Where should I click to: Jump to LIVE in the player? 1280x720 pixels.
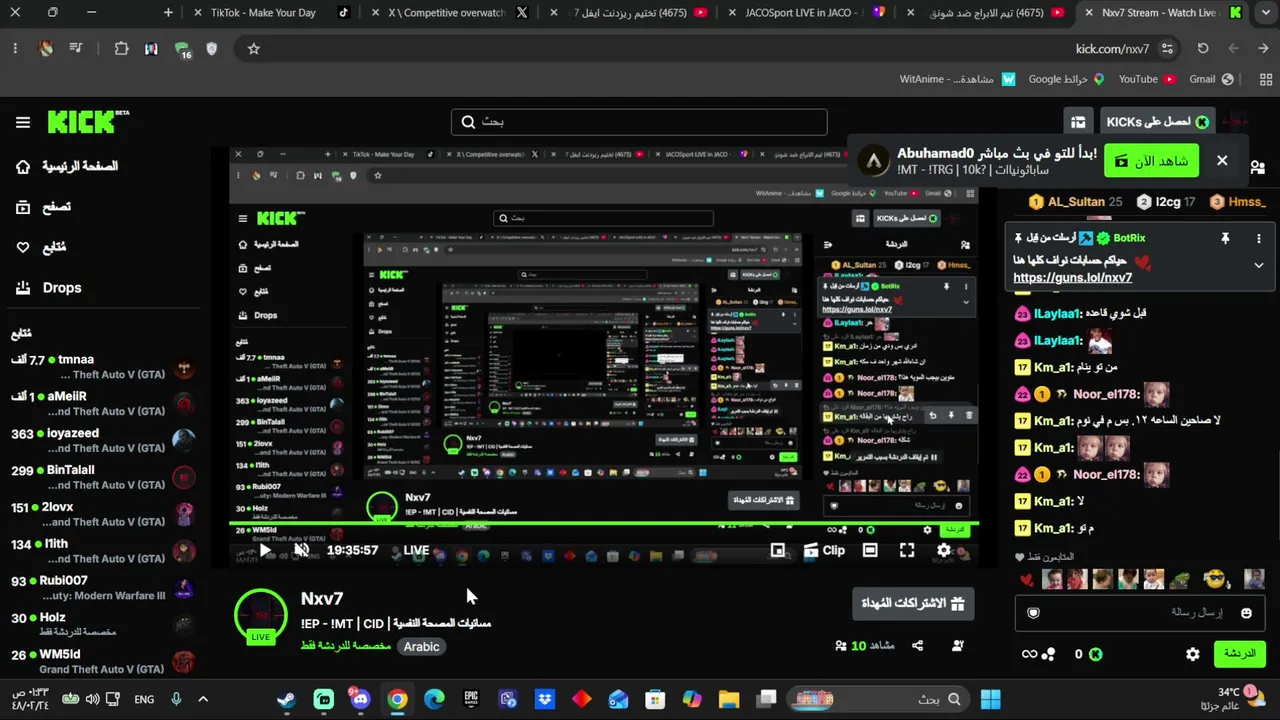click(416, 550)
